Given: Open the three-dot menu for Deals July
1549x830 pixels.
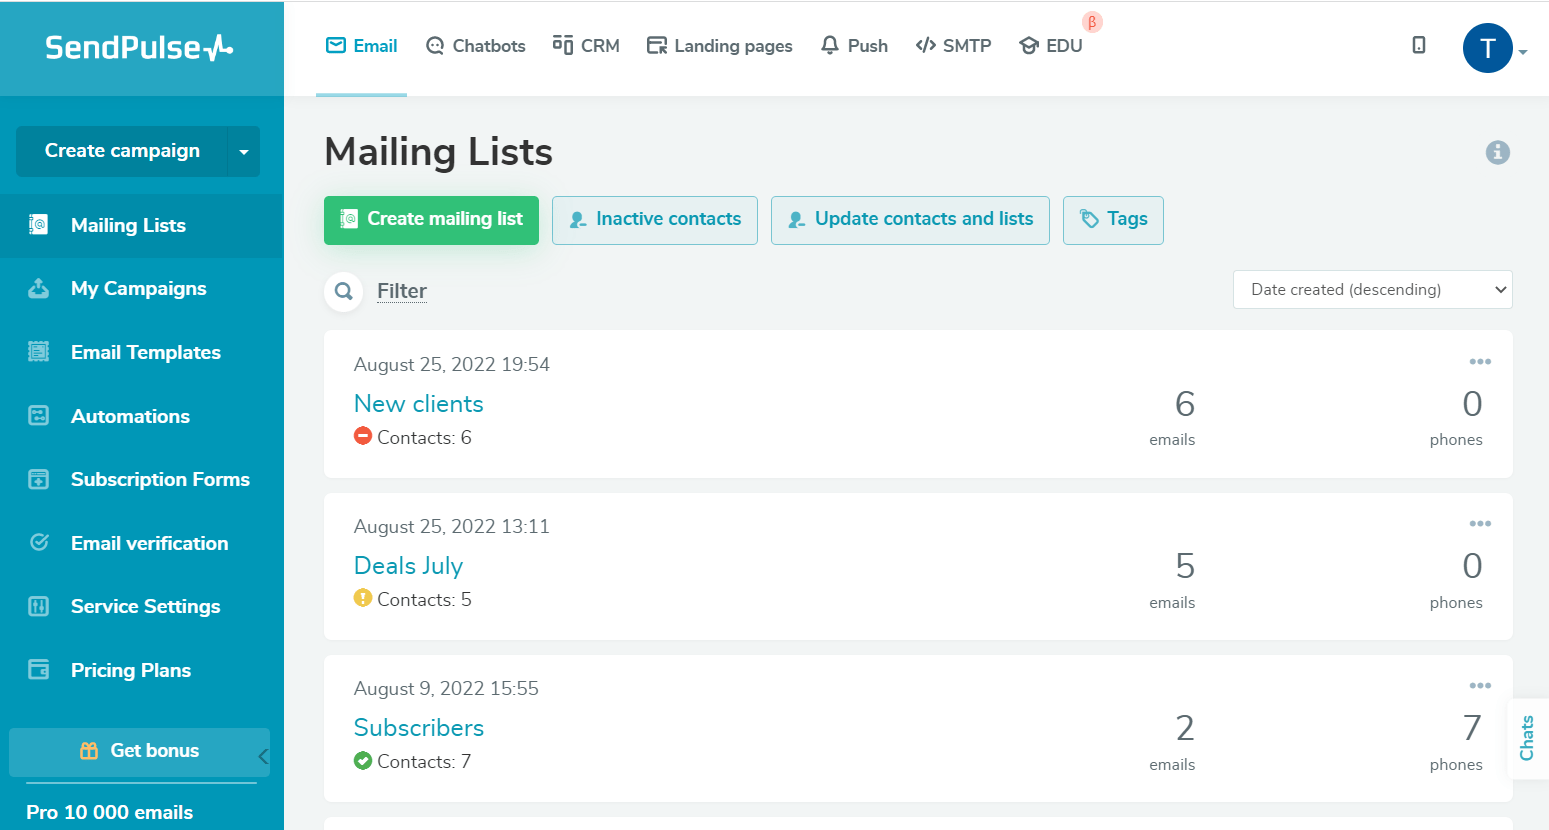Looking at the screenshot, I should pyautogui.click(x=1480, y=524).
